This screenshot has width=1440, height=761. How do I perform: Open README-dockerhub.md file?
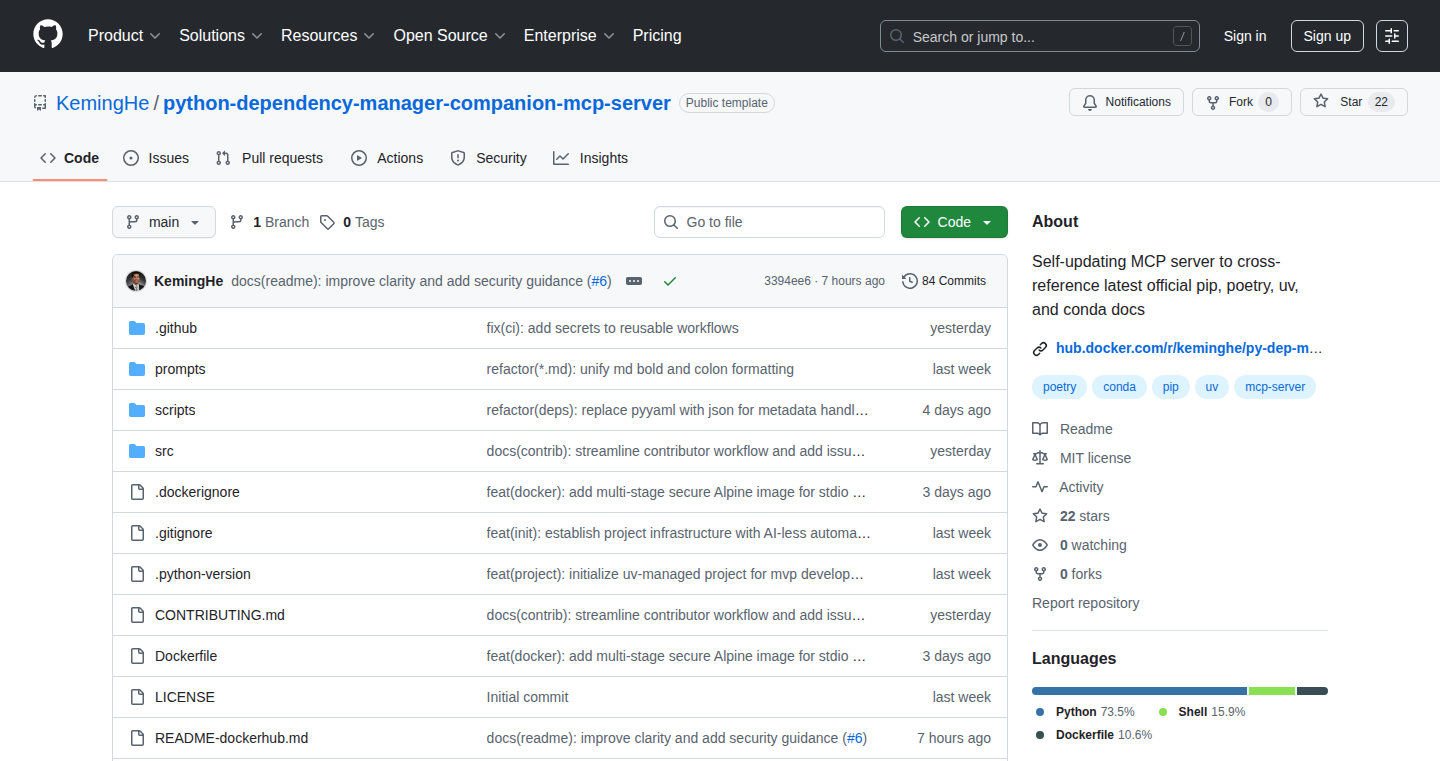point(231,738)
